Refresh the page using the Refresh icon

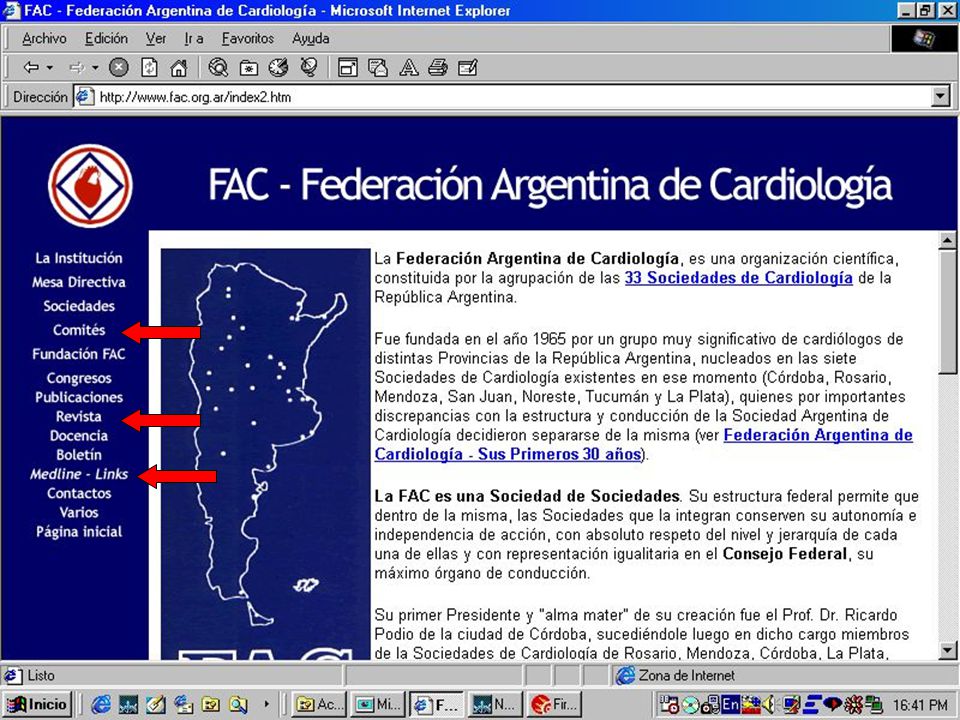pyautogui.click(x=149, y=67)
